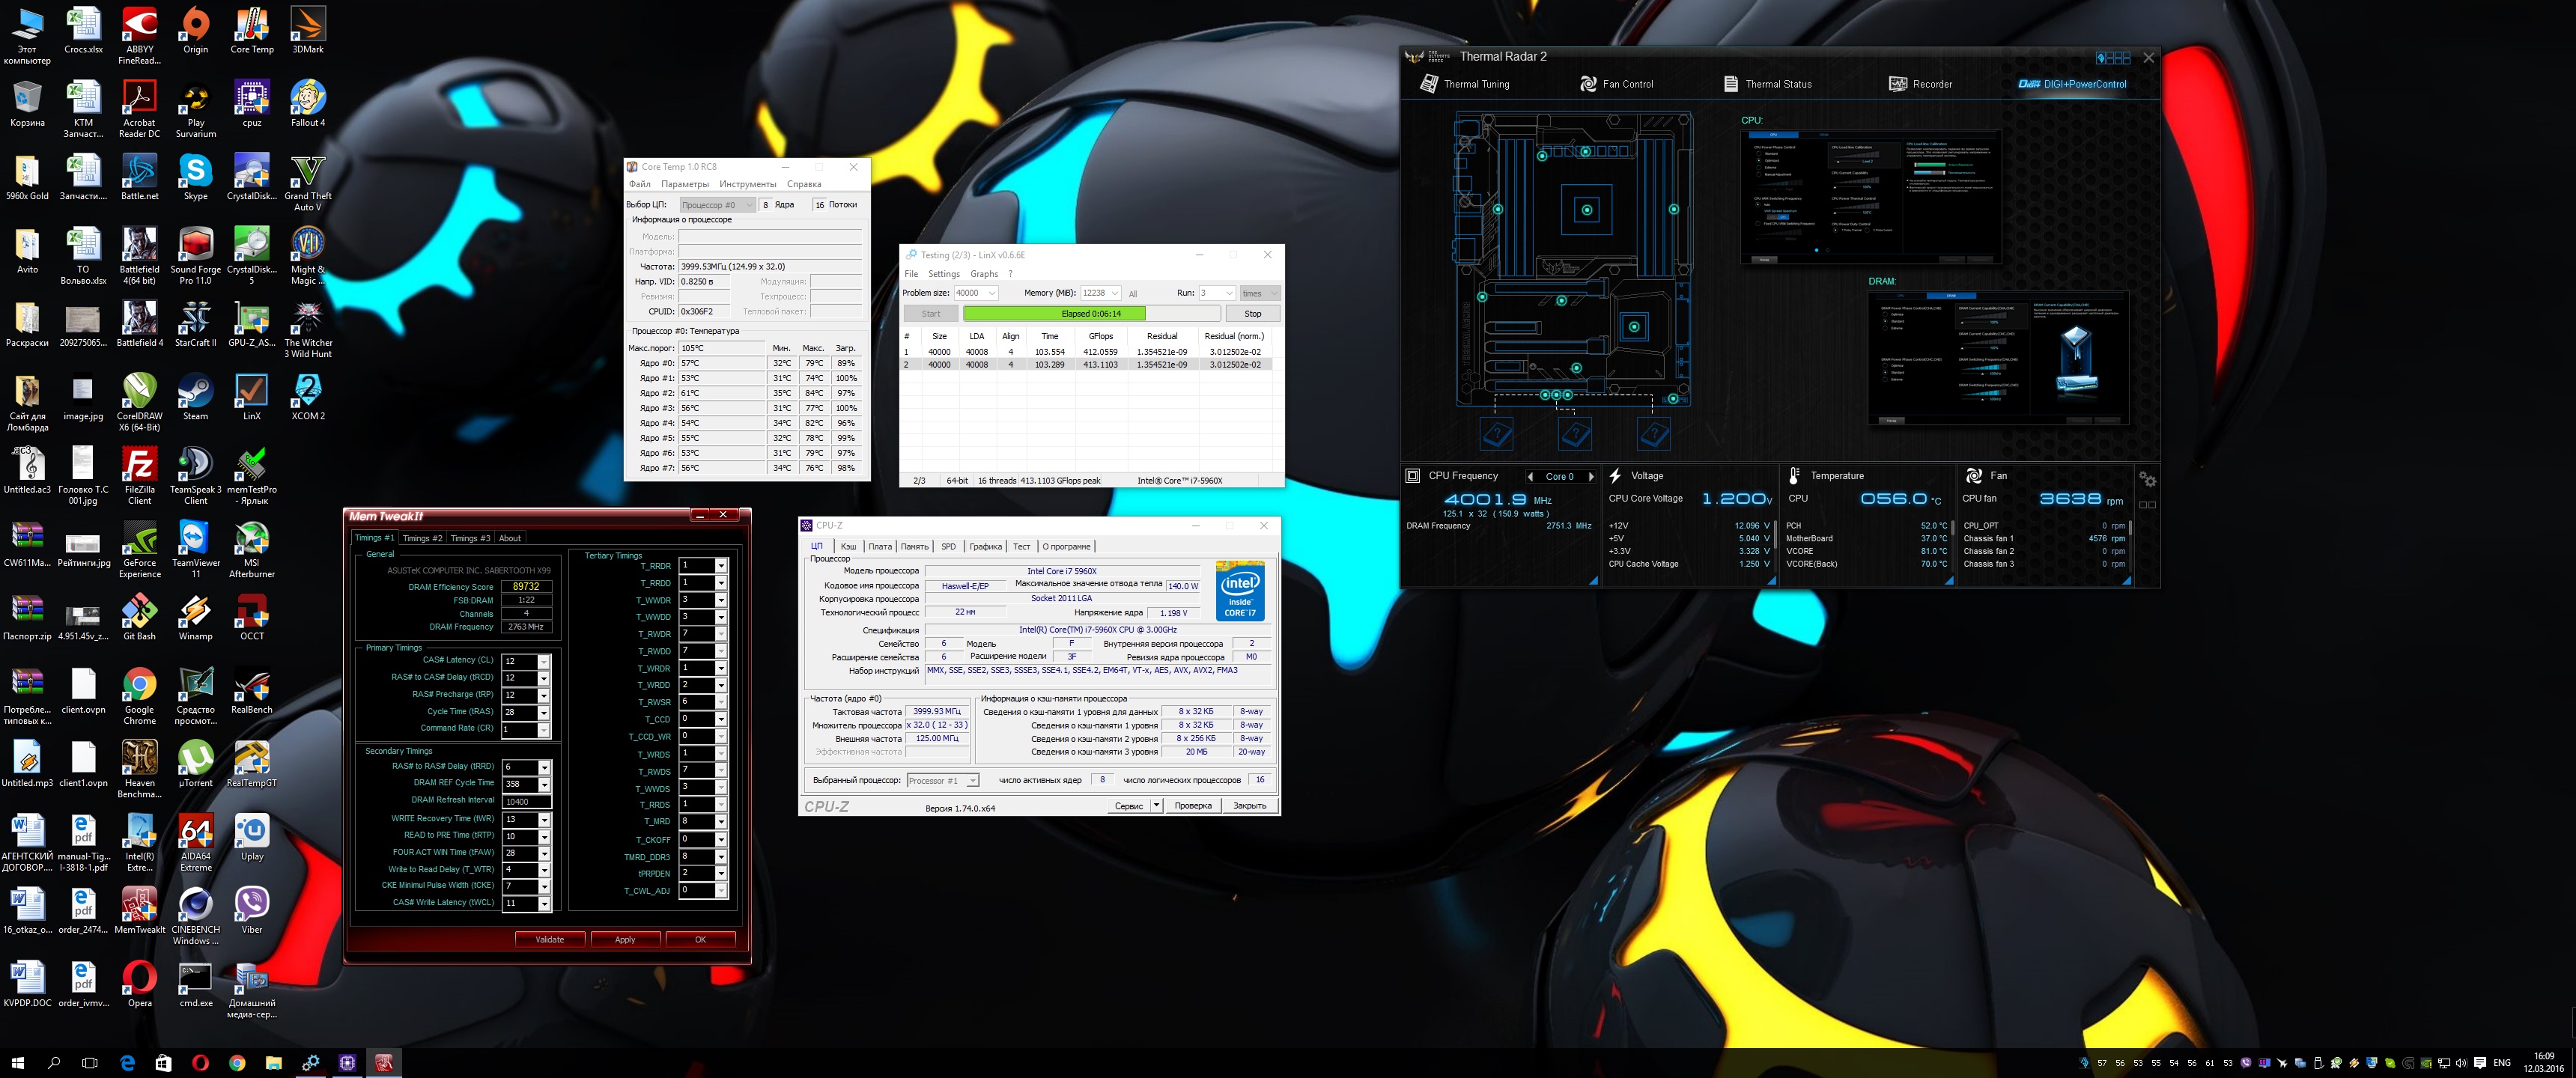2576x1078 pixels.
Task: Click the Opera icon in the taskbar
Action: pyautogui.click(x=200, y=1062)
